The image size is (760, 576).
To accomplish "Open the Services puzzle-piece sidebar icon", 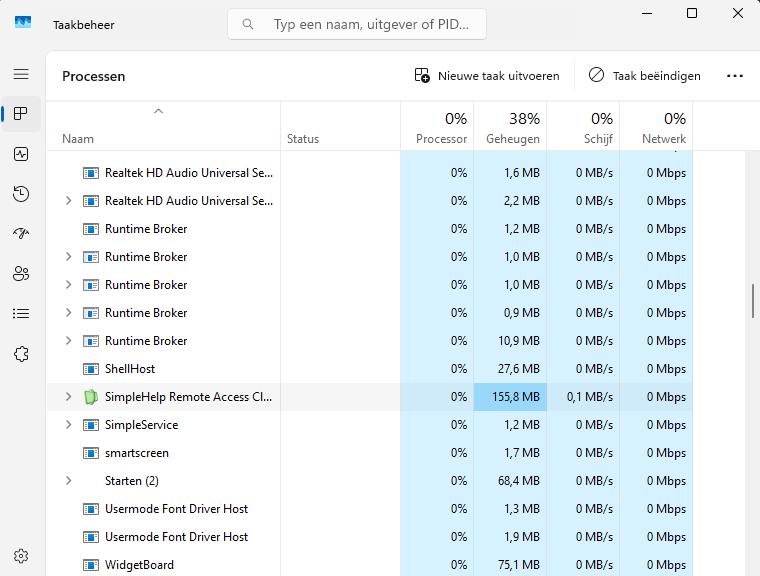I will click(x=21, y=354).
